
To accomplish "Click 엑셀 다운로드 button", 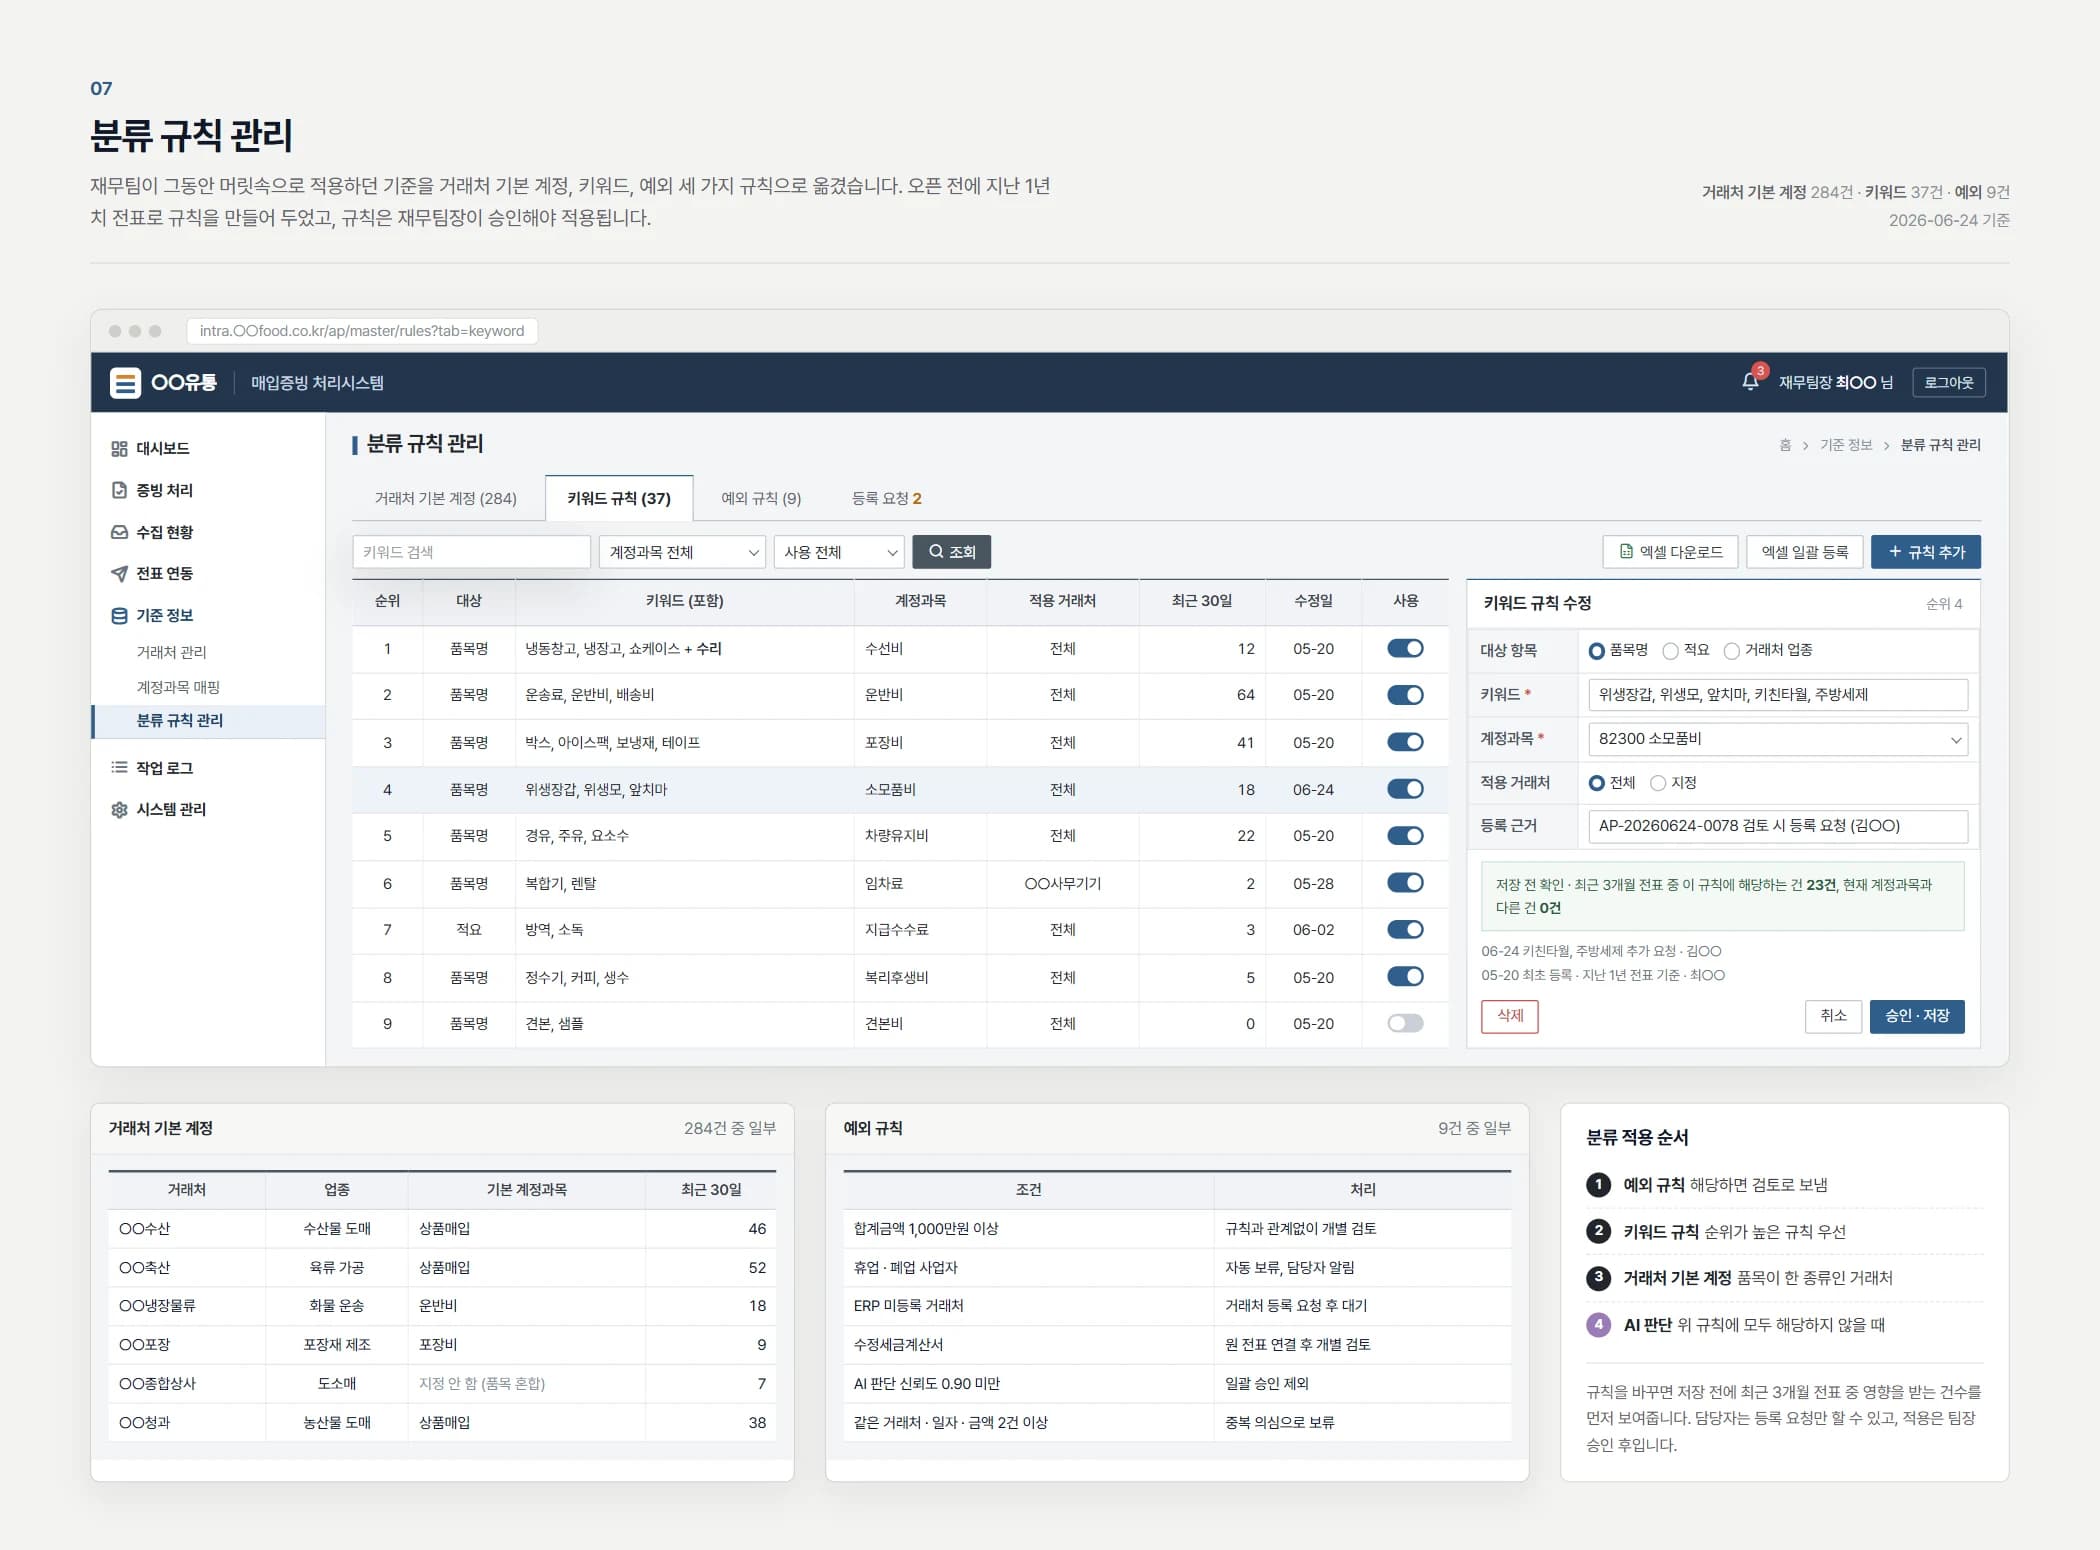I will (1670, 552).
